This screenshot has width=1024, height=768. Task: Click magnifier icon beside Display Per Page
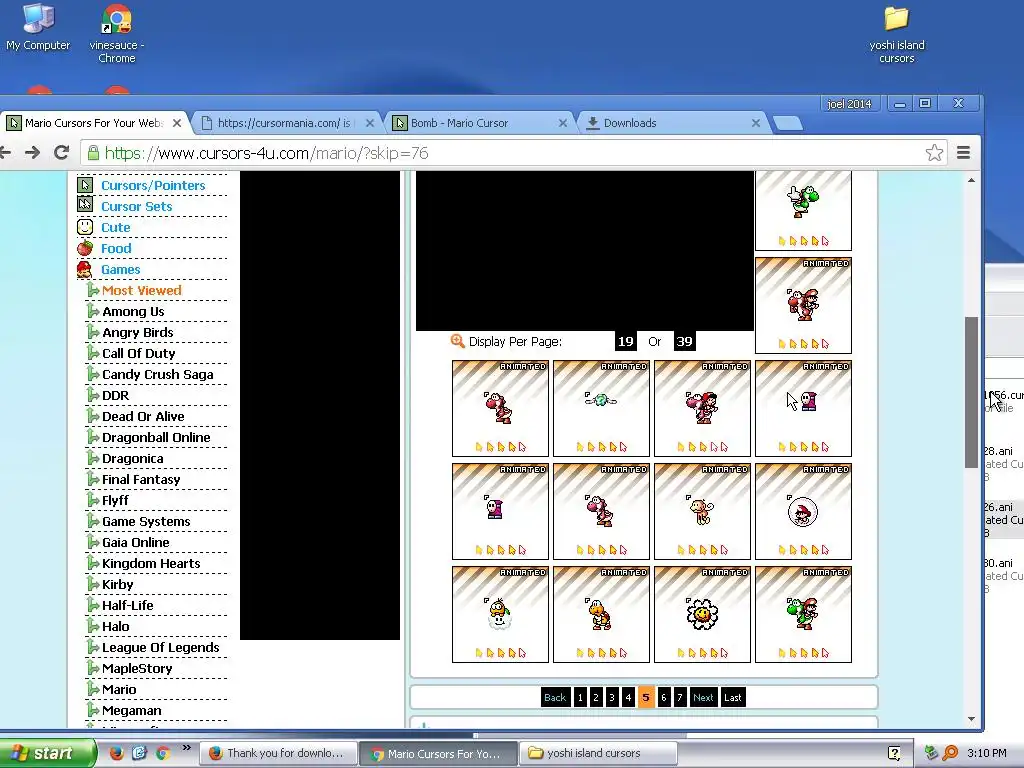457,341
